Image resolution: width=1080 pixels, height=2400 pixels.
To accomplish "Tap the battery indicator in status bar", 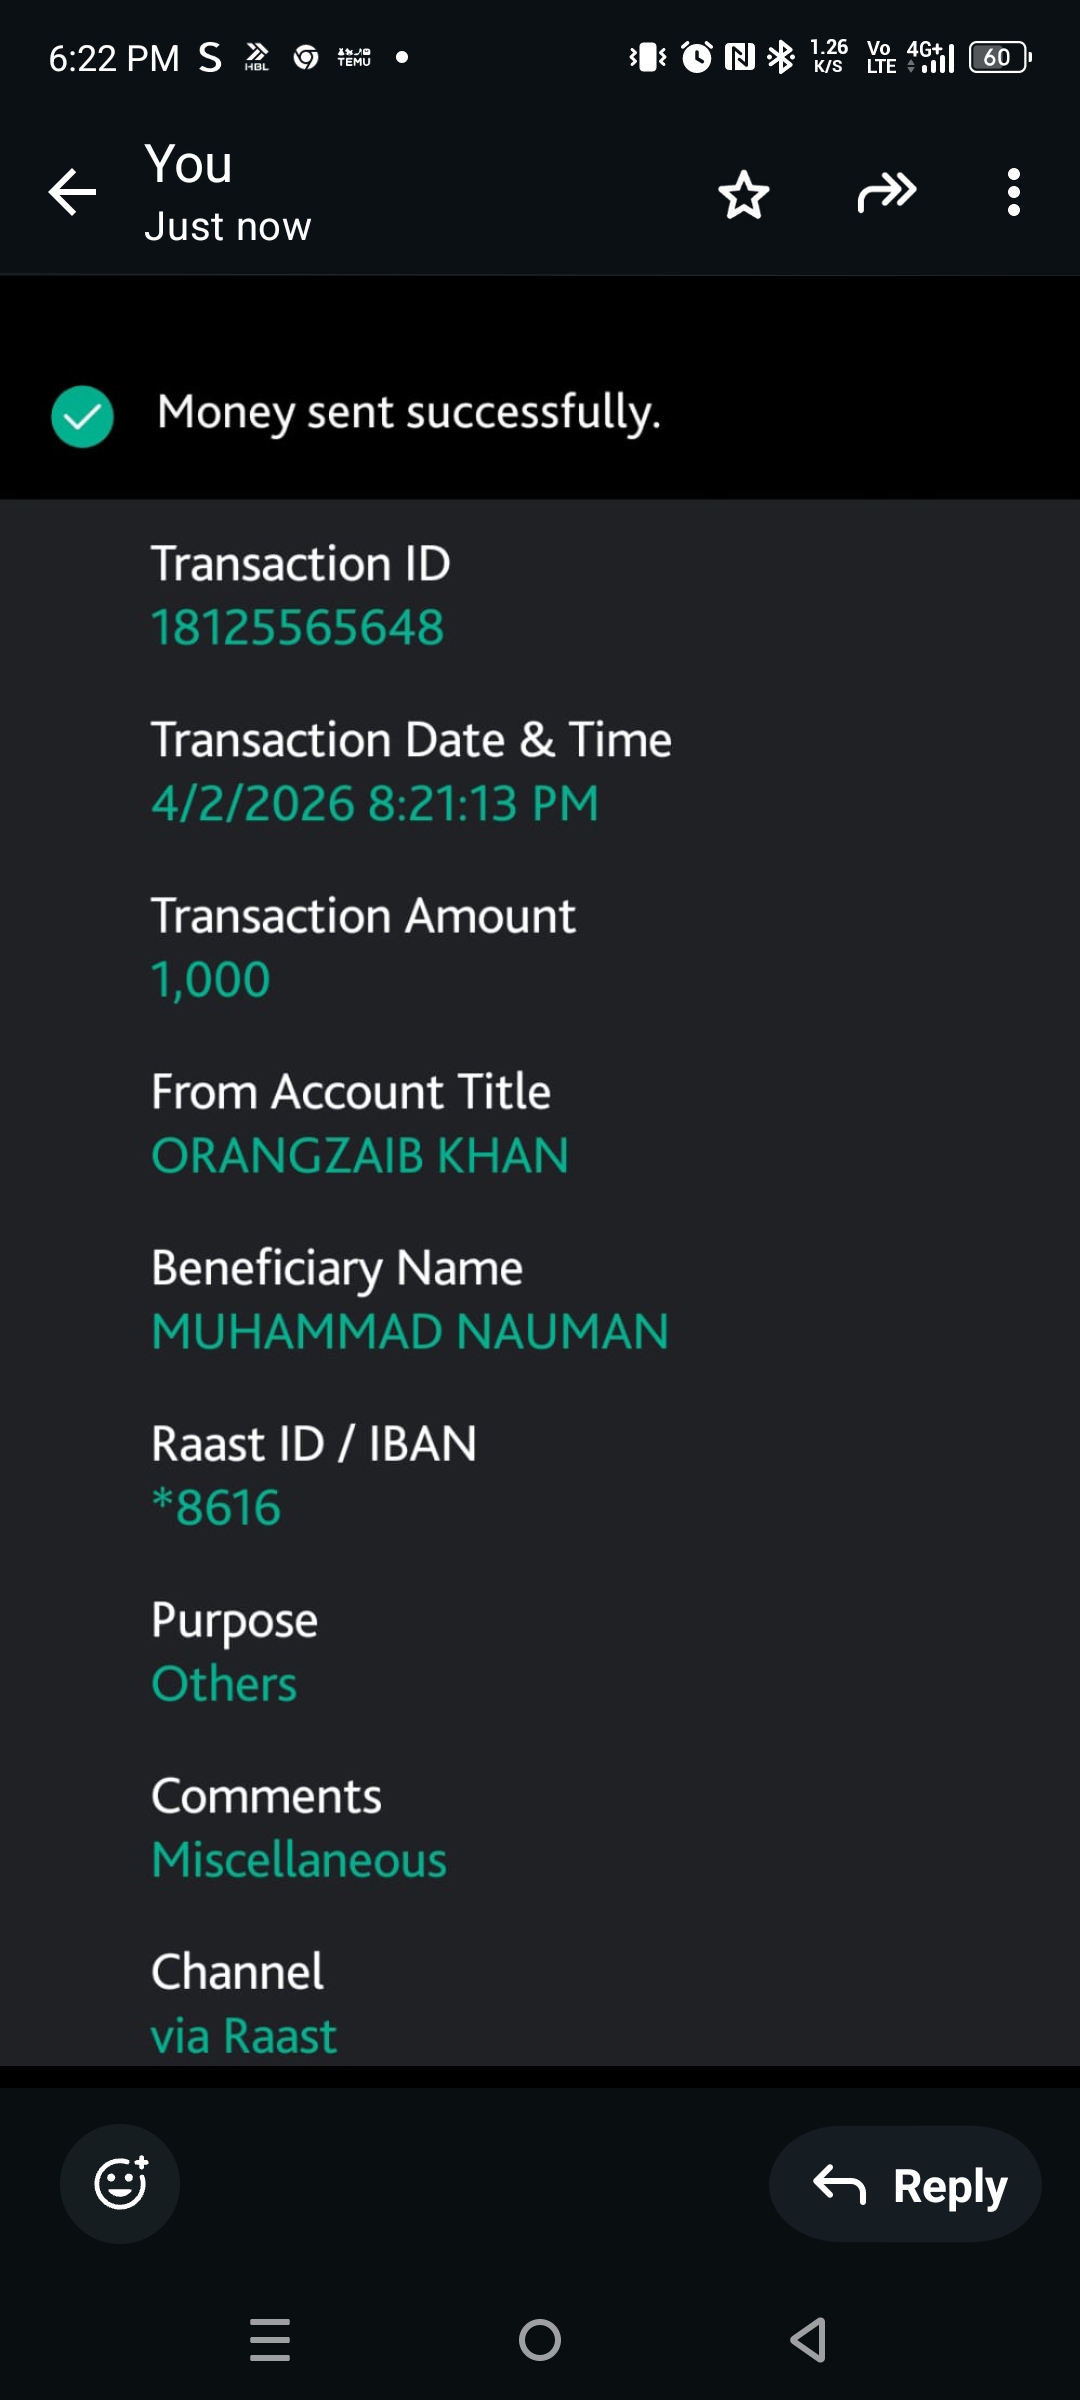I will [x=999, y=57].
